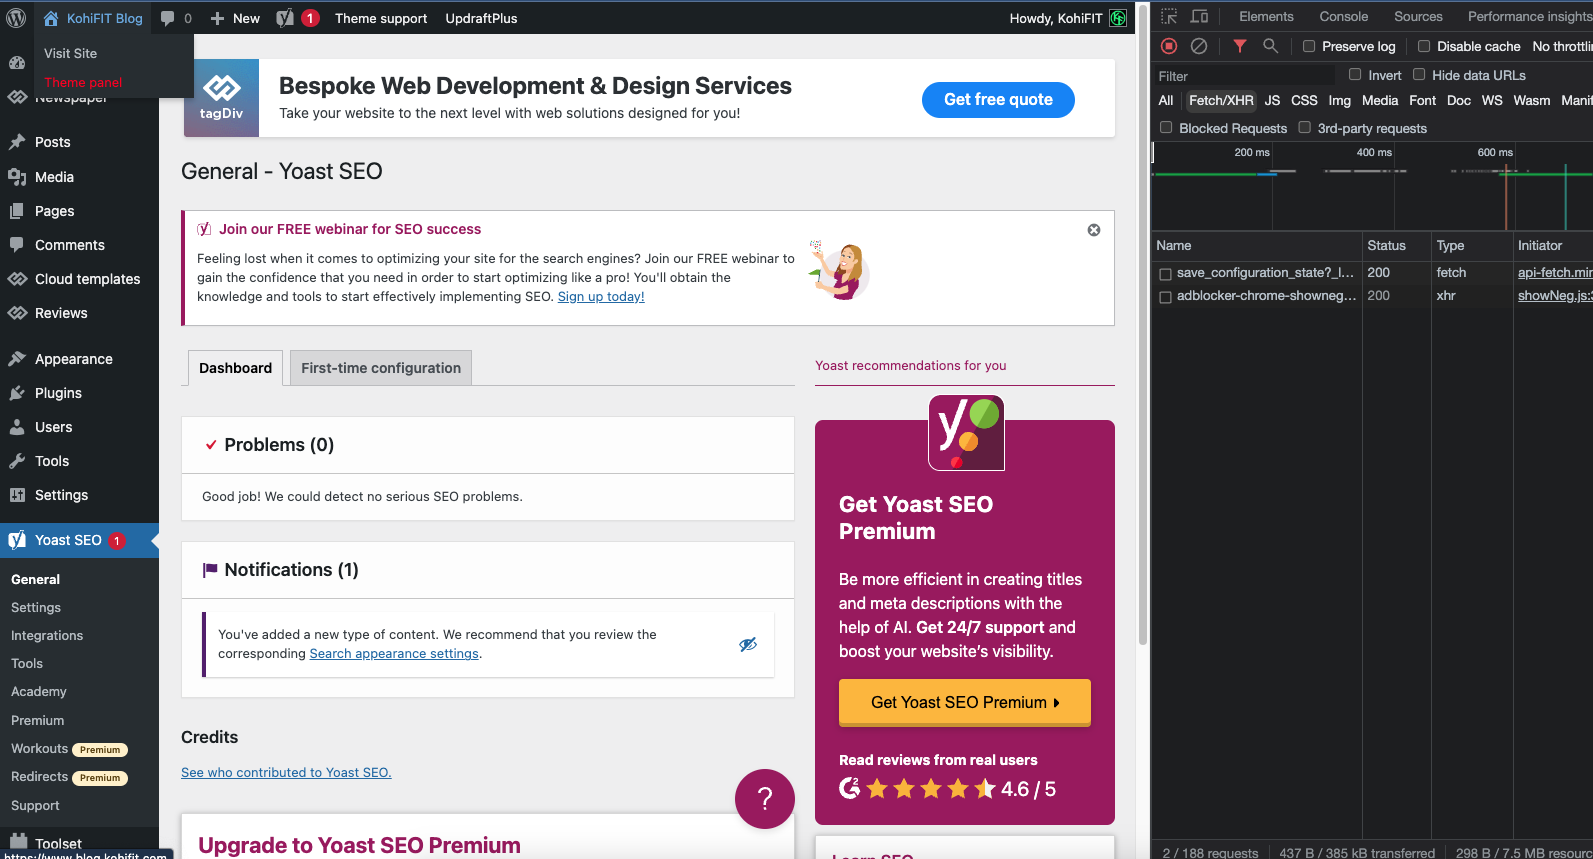Filter network by Fetch/XHR

coord(1221,100)
